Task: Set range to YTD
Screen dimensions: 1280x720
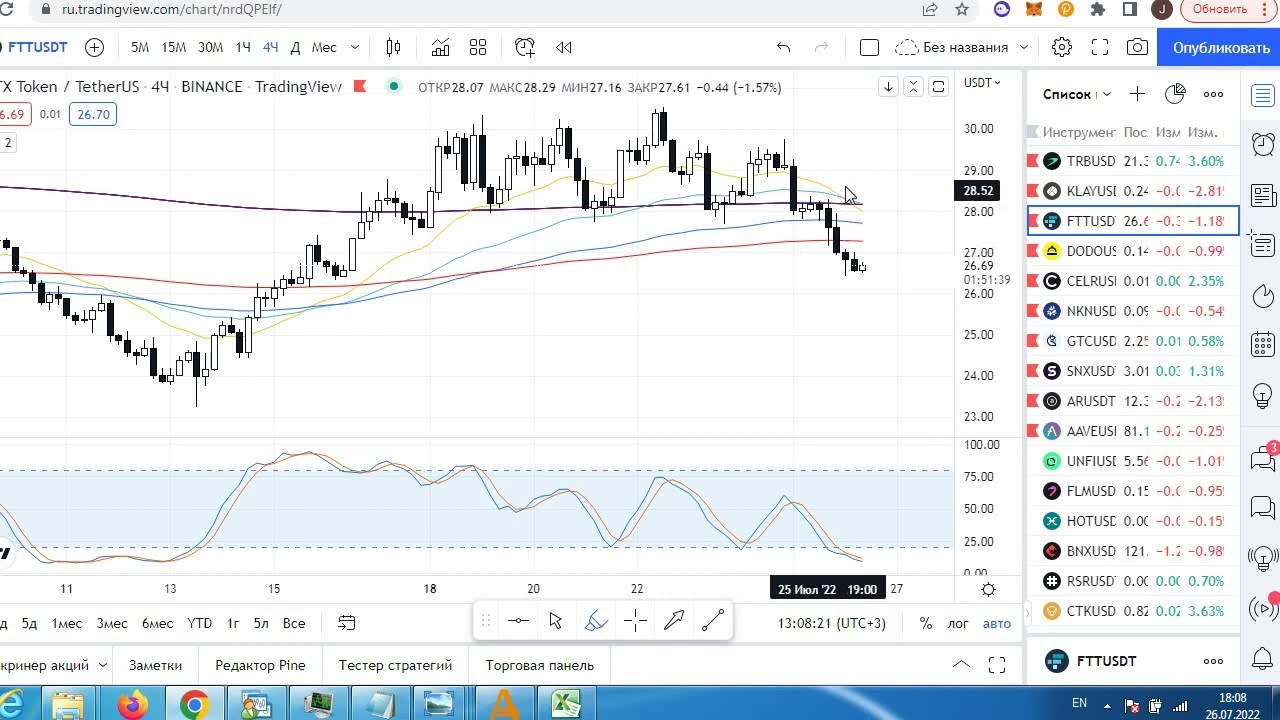Action: (x=199, y=623)
